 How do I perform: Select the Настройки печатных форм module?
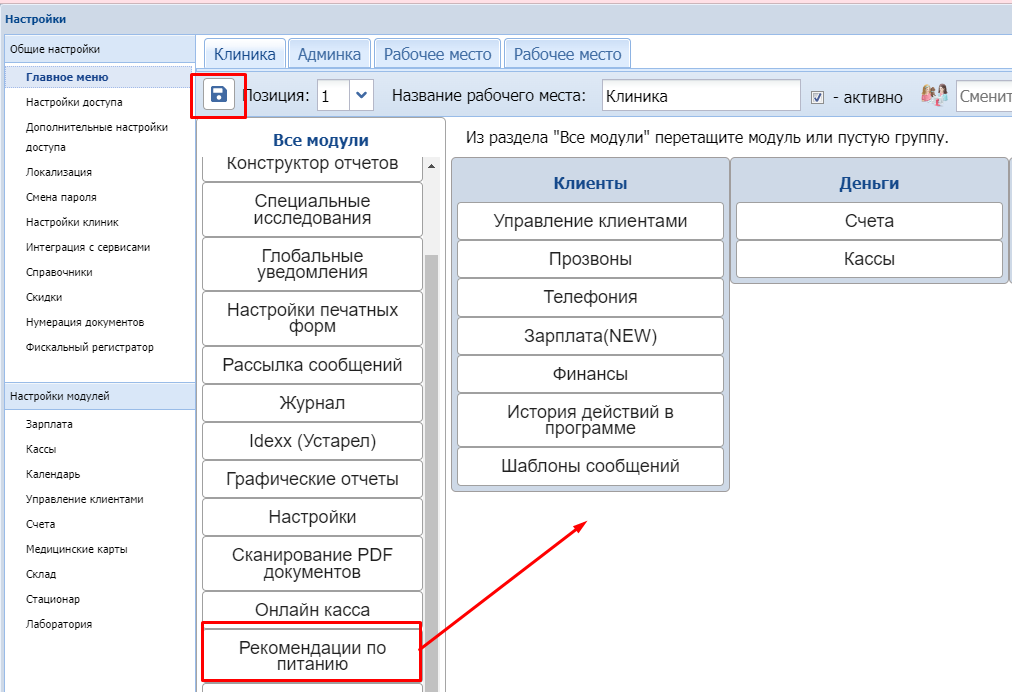tap(312, 318)
